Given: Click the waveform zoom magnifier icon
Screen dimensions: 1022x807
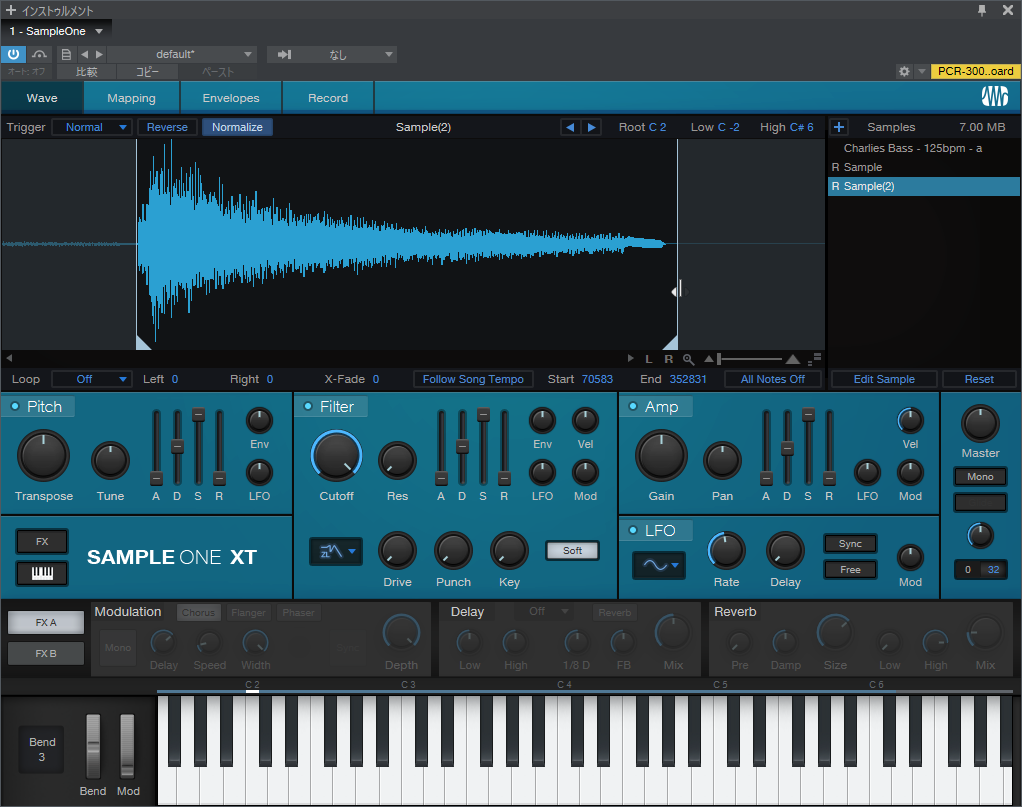Looking at the screenshot, I should (x=688, y=359).
